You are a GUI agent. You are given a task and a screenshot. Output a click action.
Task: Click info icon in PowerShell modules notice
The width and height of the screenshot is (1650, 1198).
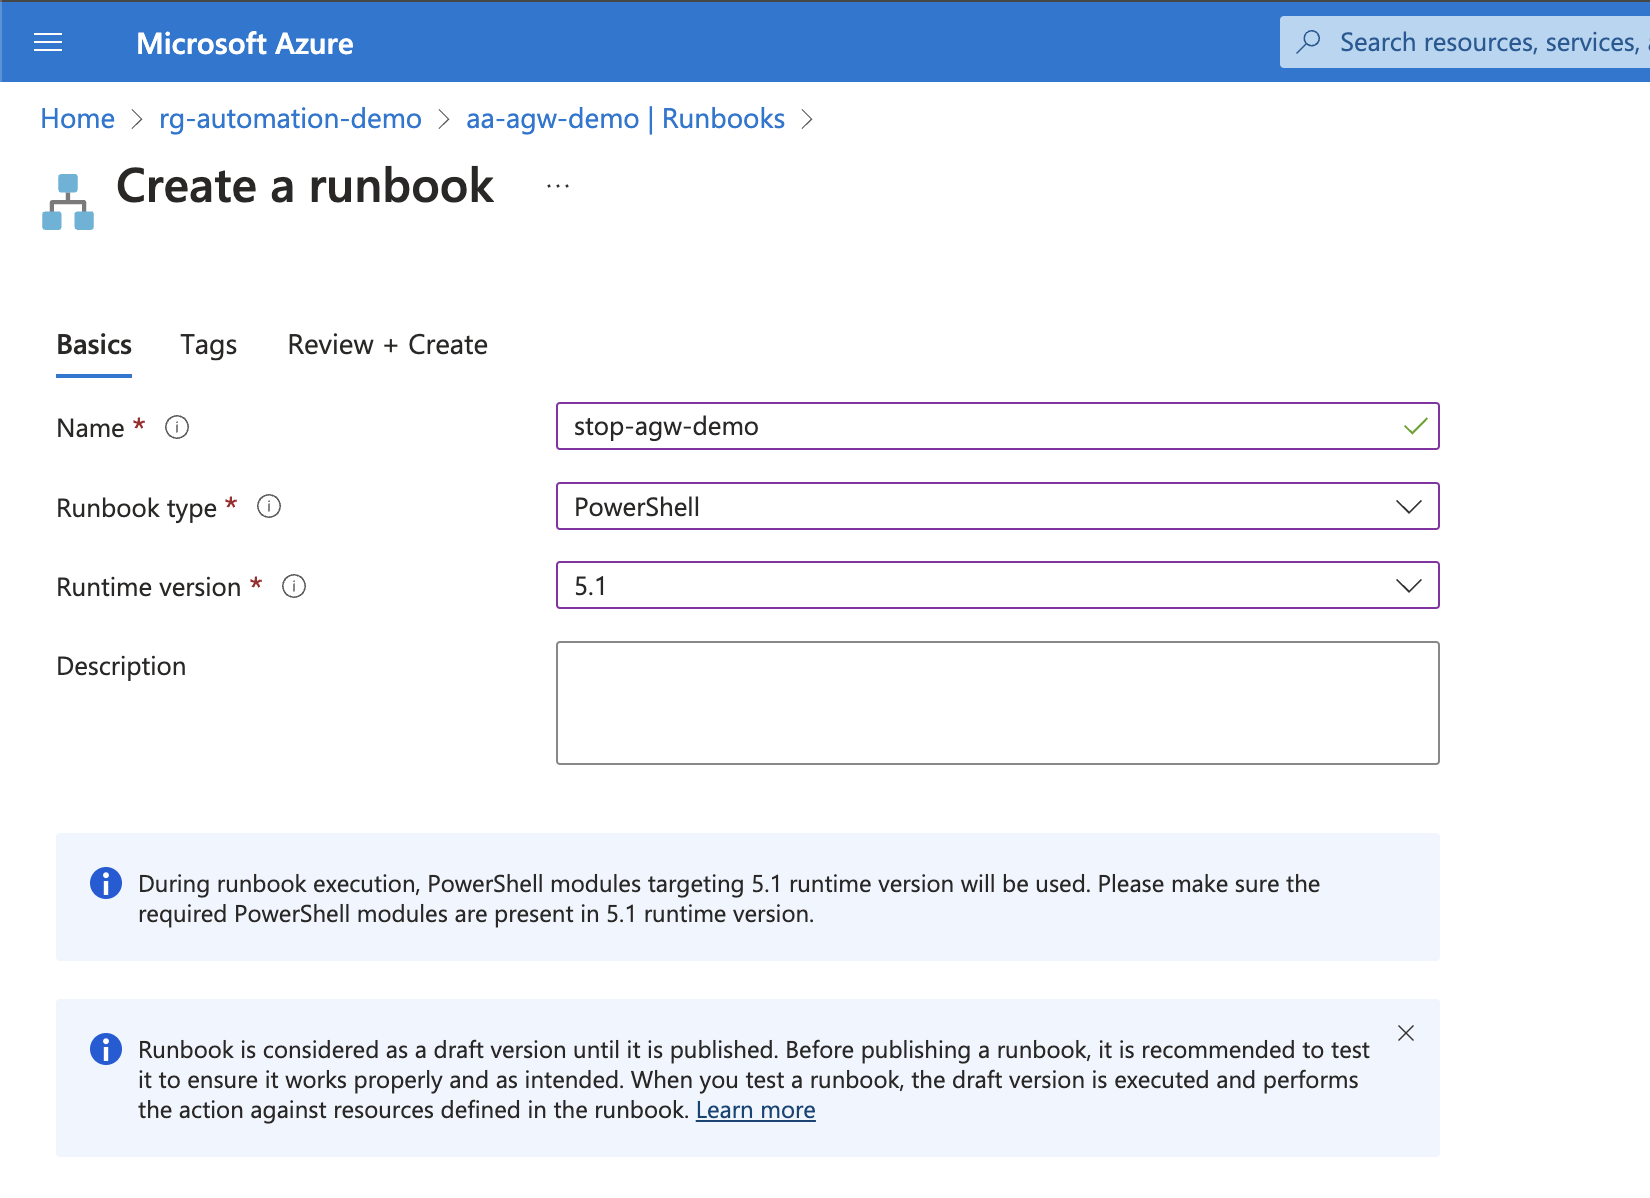point(106,883)
